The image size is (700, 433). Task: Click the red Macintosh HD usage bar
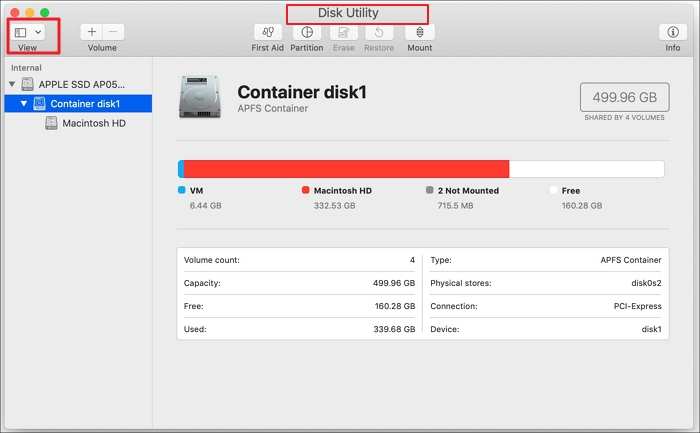[x=346, y=169]
